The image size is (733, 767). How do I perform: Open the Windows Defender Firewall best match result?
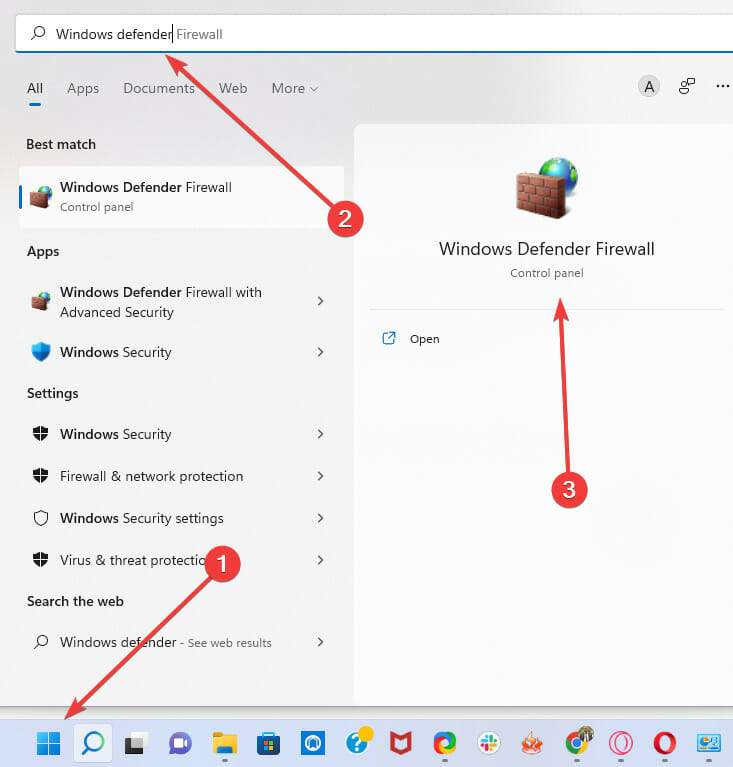(x=182, y=197)
